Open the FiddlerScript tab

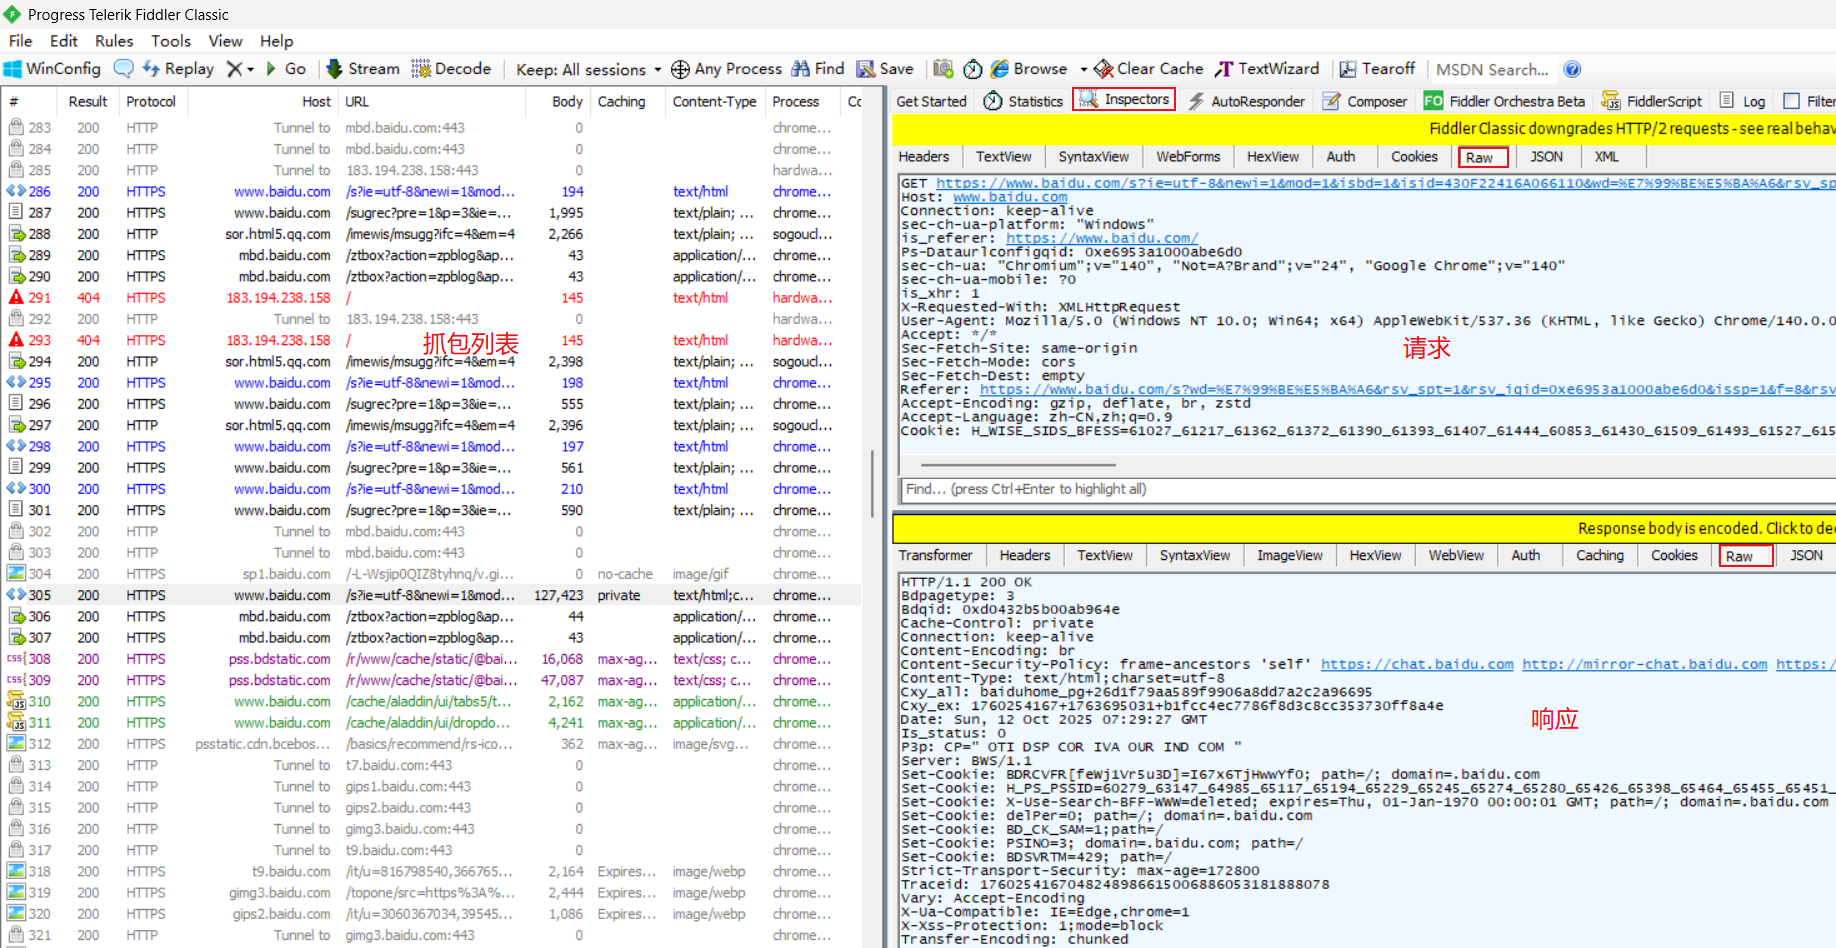tap(1652, 101)
